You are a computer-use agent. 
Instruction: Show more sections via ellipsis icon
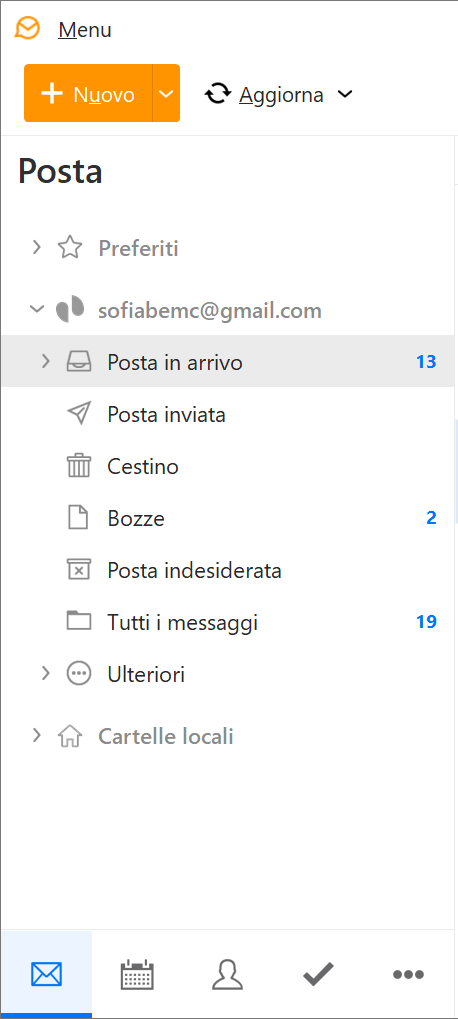click(x=409, y=974)
